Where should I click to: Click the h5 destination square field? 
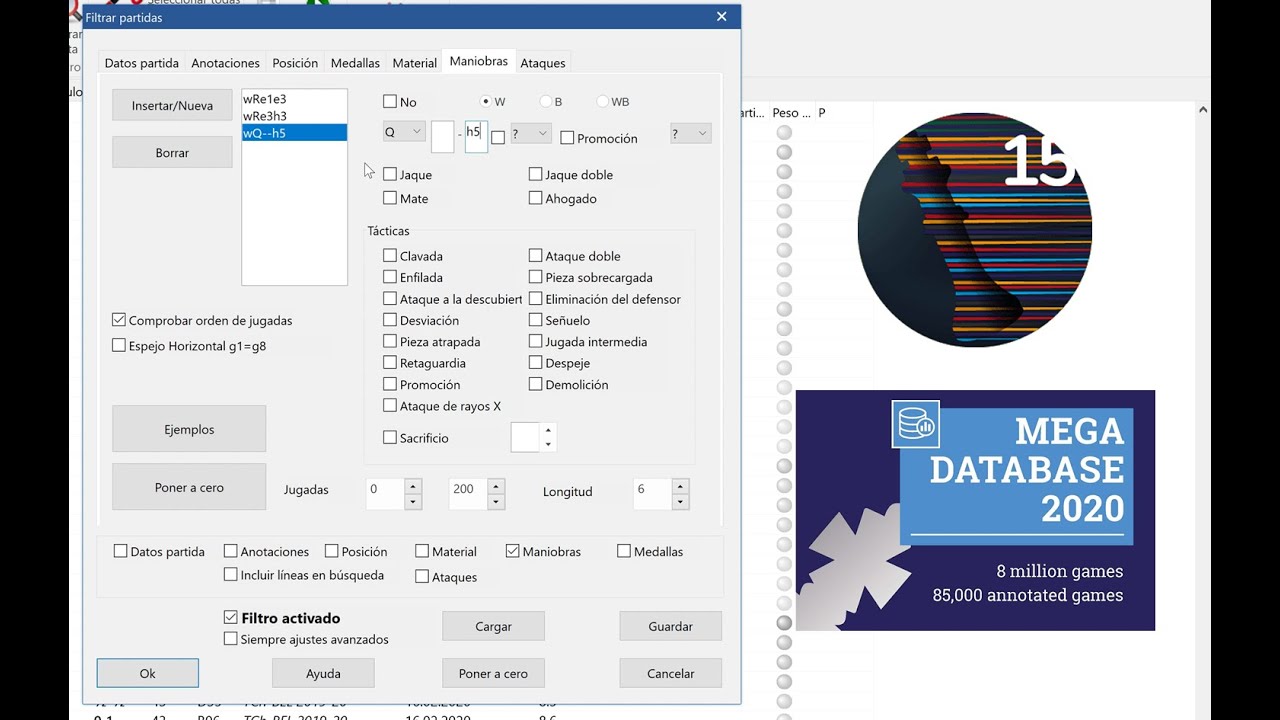476,137
